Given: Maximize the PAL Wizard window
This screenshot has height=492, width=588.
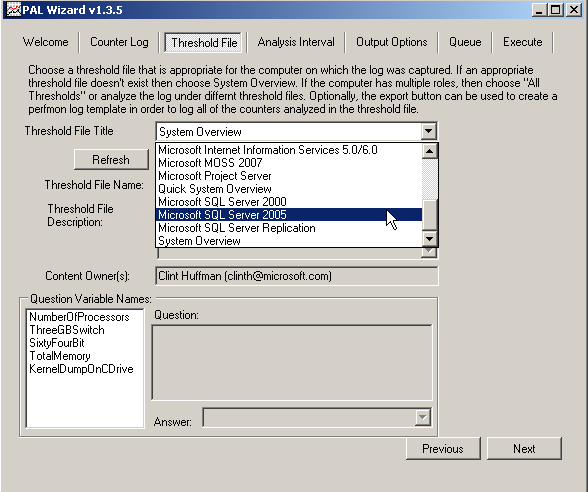Looking at the screenshot, I should click(x=555, y=9).
